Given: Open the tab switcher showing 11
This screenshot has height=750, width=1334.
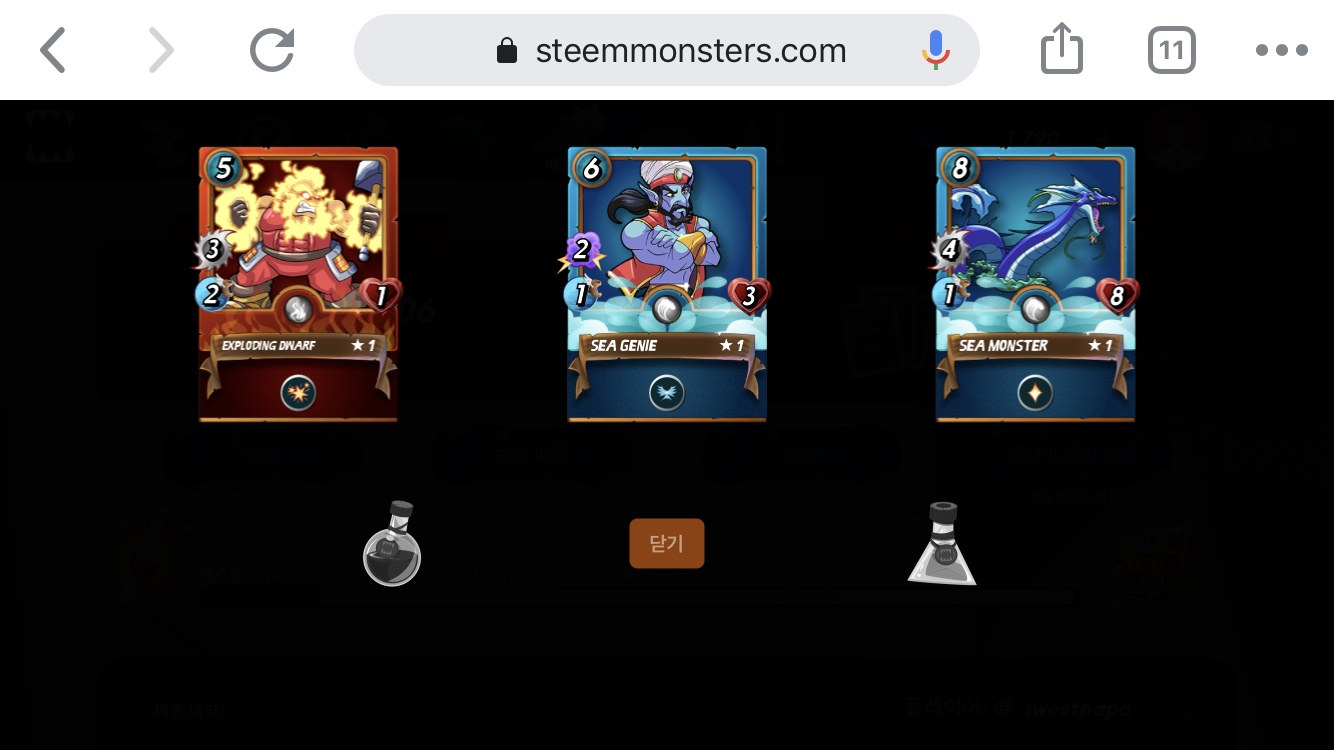Looking at the screenshot, I should [1171, 50].
